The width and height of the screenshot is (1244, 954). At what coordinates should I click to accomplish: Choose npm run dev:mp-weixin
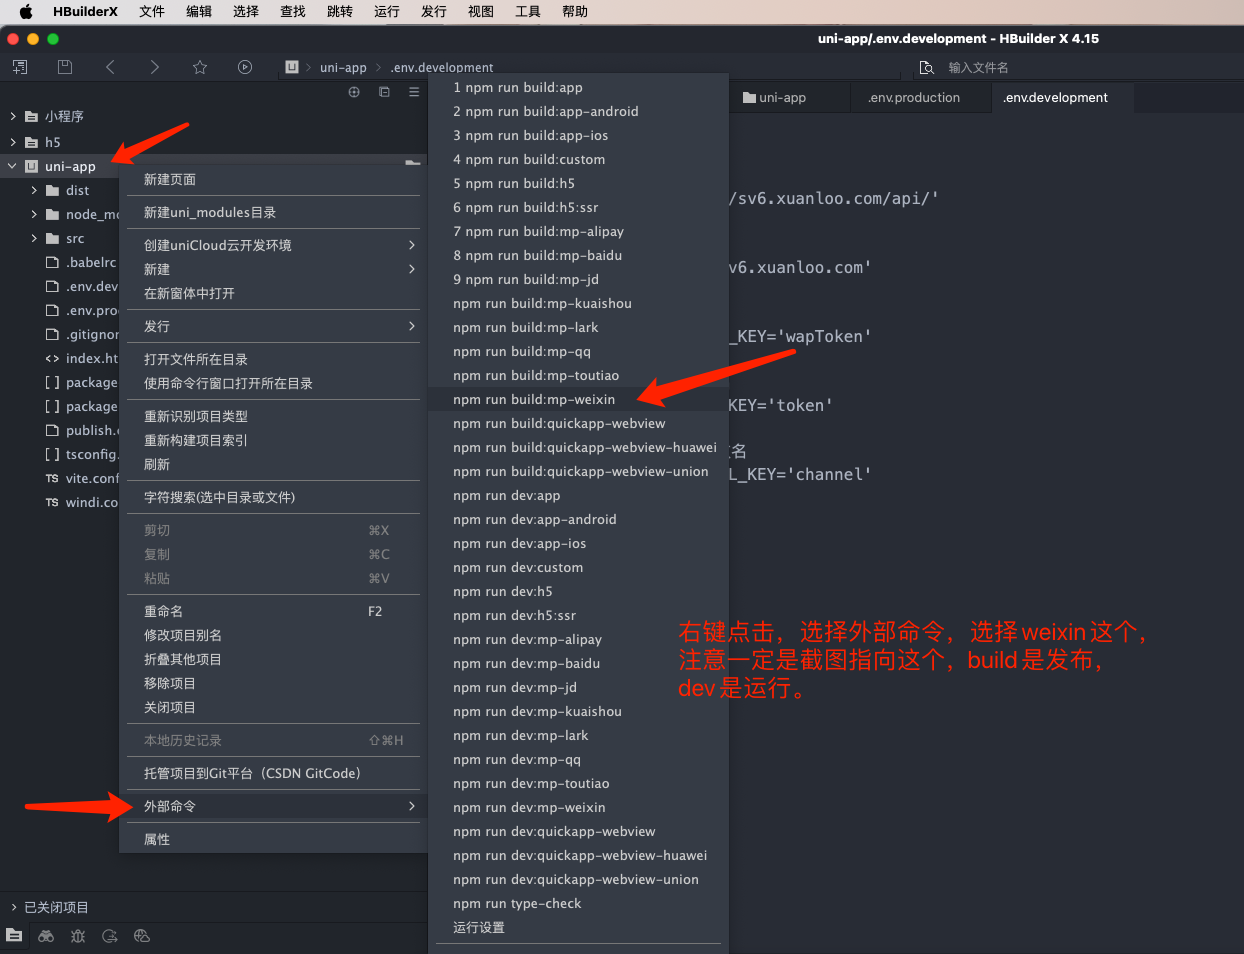click(578, 807)
